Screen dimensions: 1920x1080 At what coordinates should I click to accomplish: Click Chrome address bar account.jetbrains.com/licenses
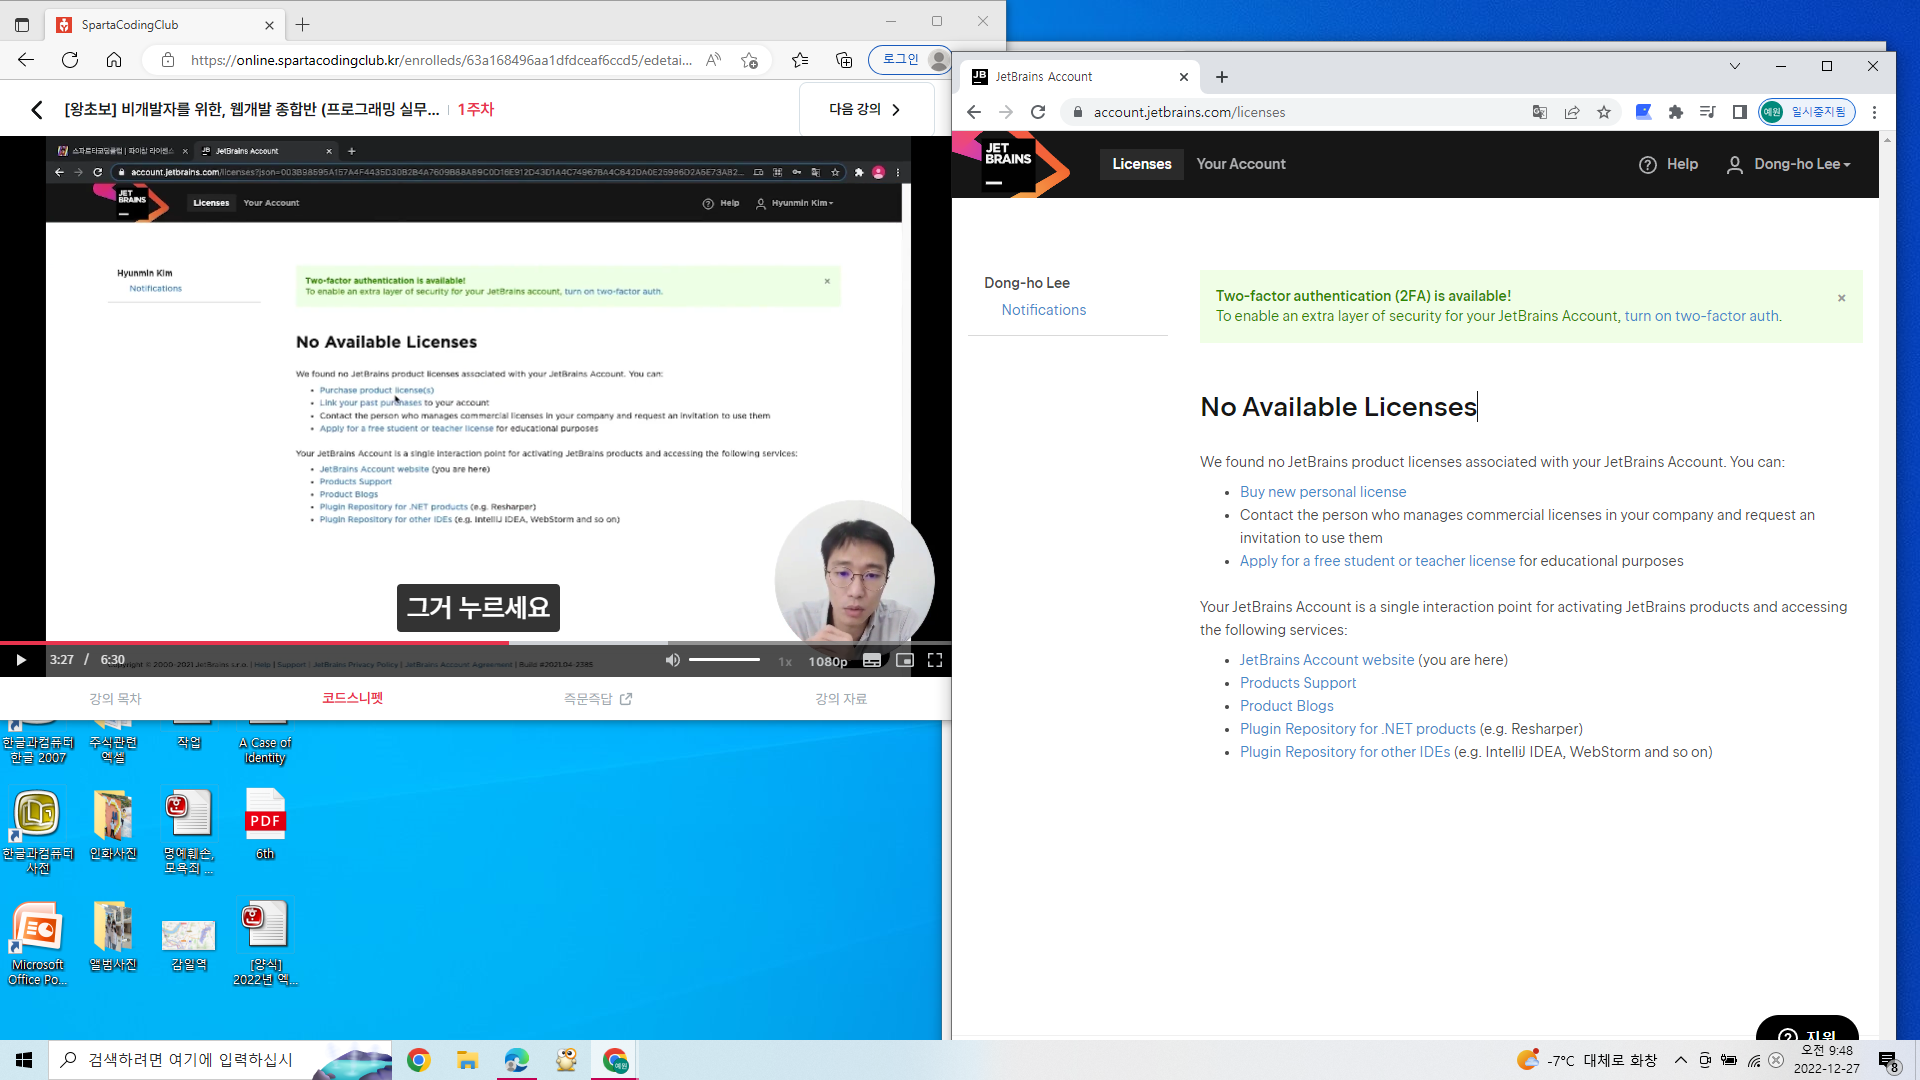(1189, 112)
